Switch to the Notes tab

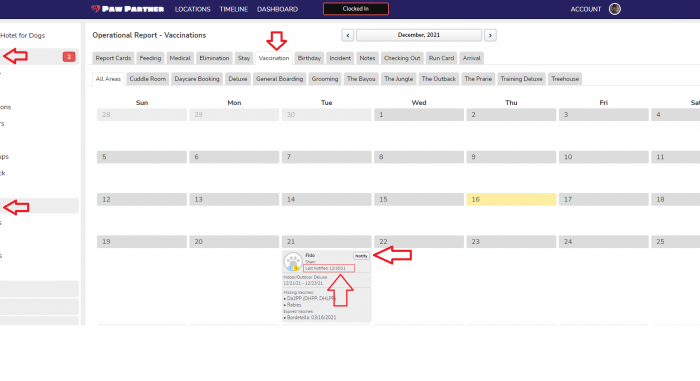tap(367, 58)
